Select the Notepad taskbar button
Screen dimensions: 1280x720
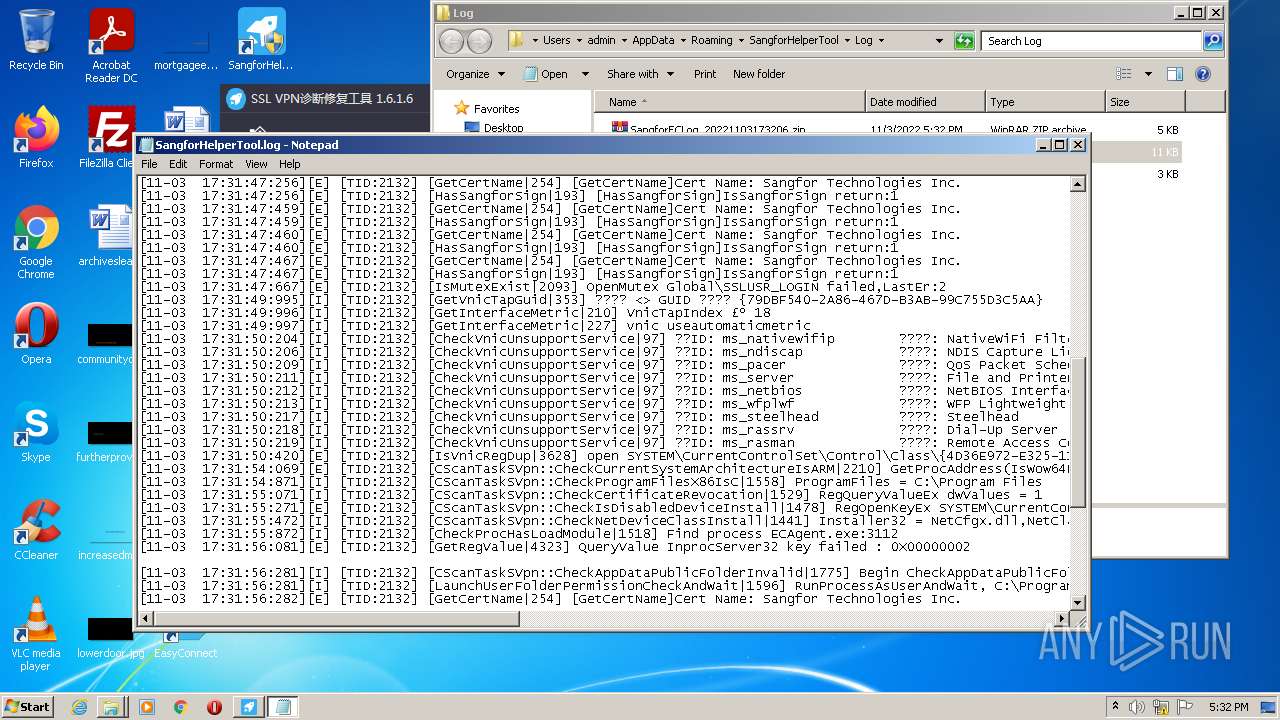(283, 707)
